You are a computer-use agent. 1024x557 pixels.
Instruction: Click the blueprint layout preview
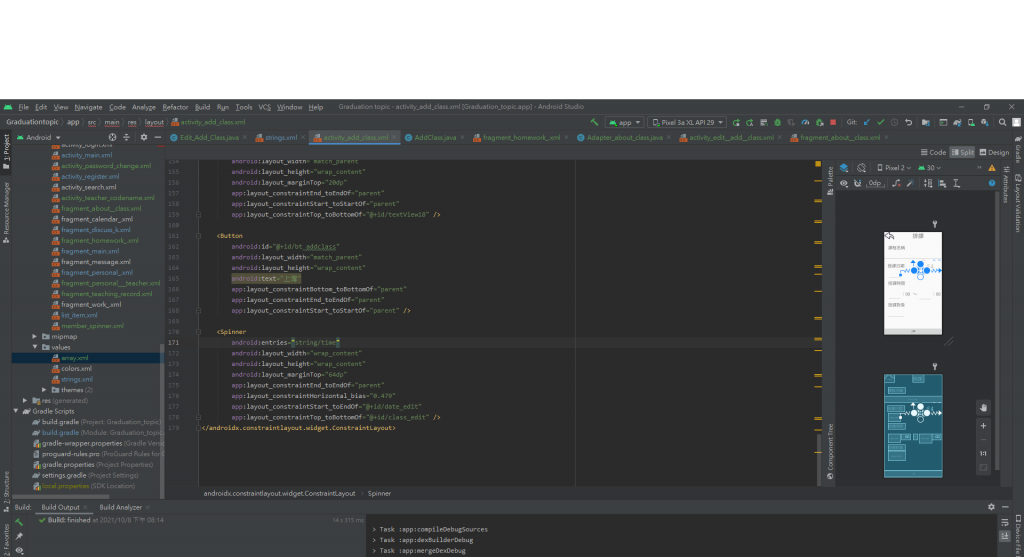coord(913,426)
